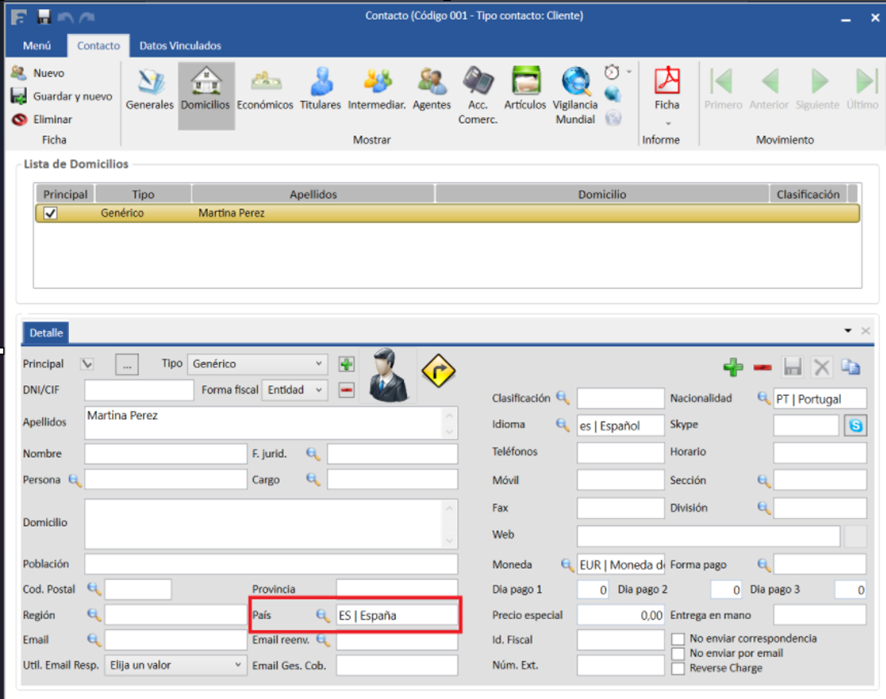Open the Artículos section

525,89
